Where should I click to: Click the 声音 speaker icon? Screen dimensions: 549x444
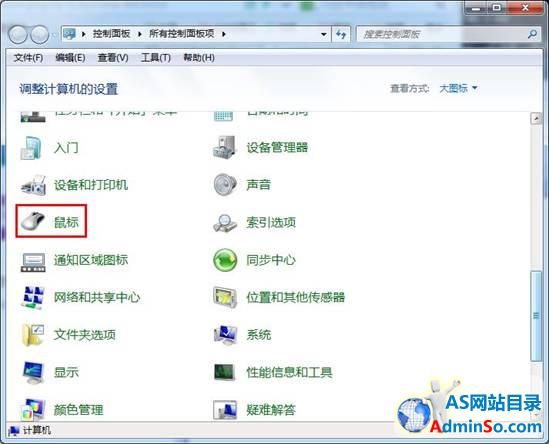(x=224, y=185)
